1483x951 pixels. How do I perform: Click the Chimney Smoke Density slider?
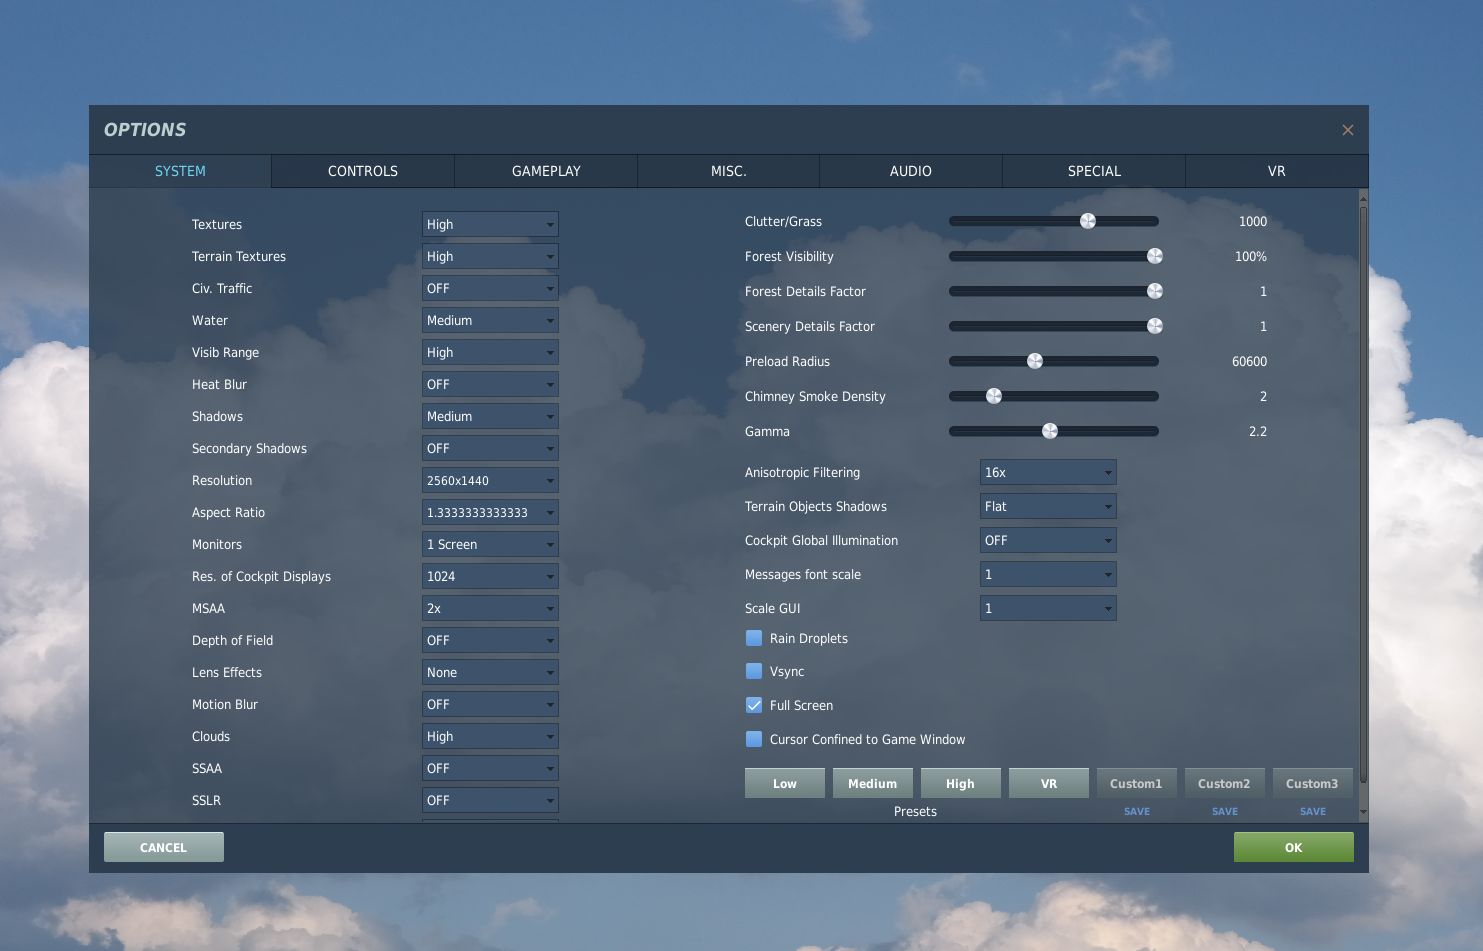pyautogui.click(x=1054, y=396)
